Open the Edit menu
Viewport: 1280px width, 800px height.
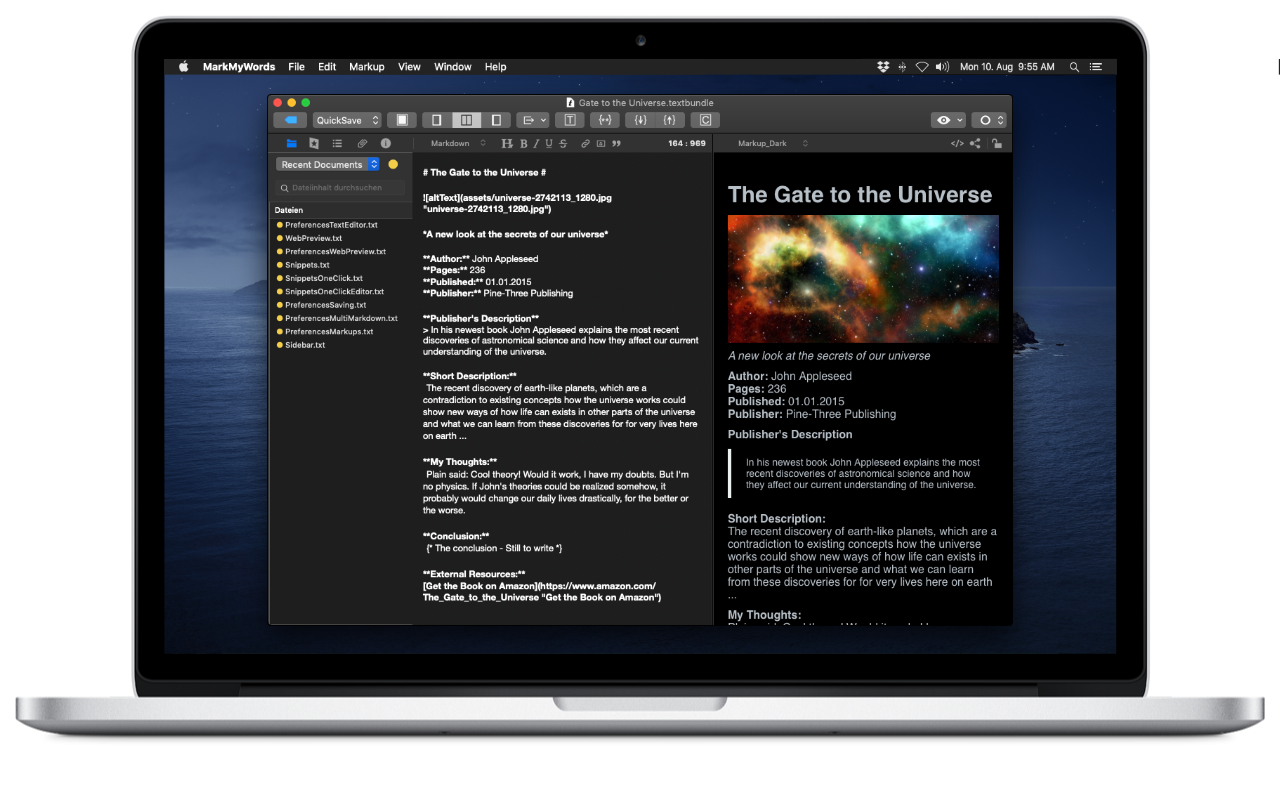pyautogui.click(x=327, y=67)
